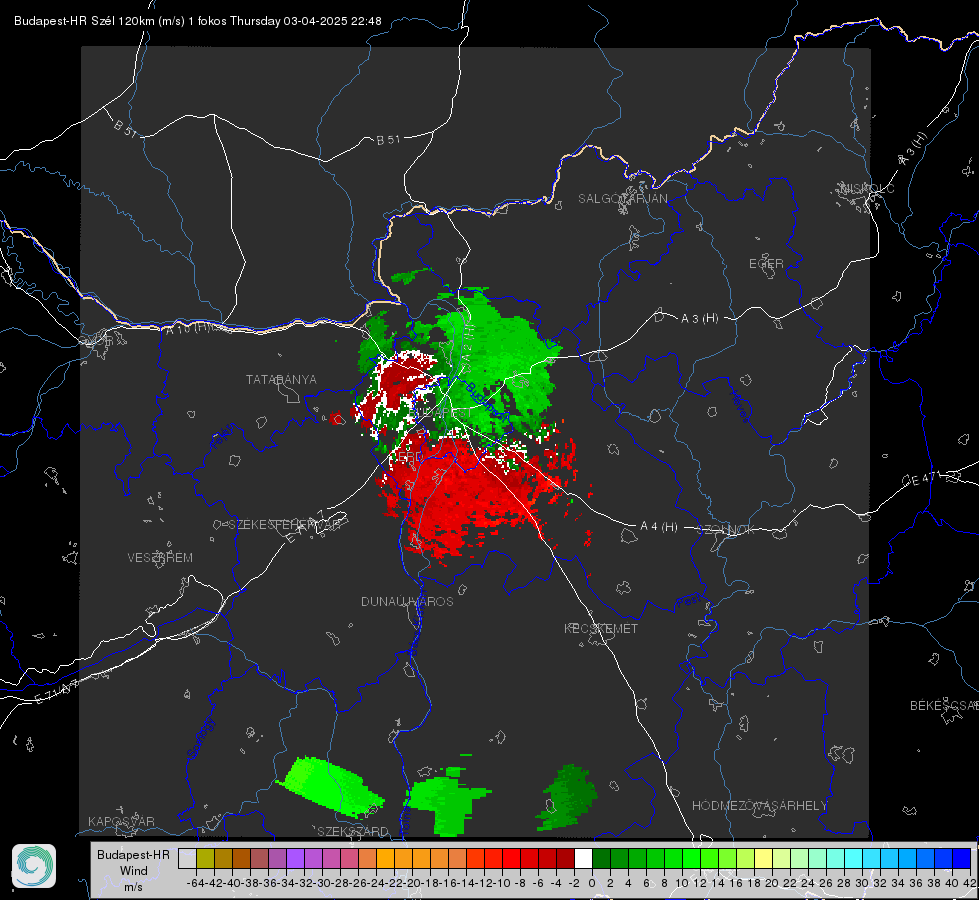Click the BÉKÉSCSABA label at the map edge
The image size is (979, 900).
944,705
